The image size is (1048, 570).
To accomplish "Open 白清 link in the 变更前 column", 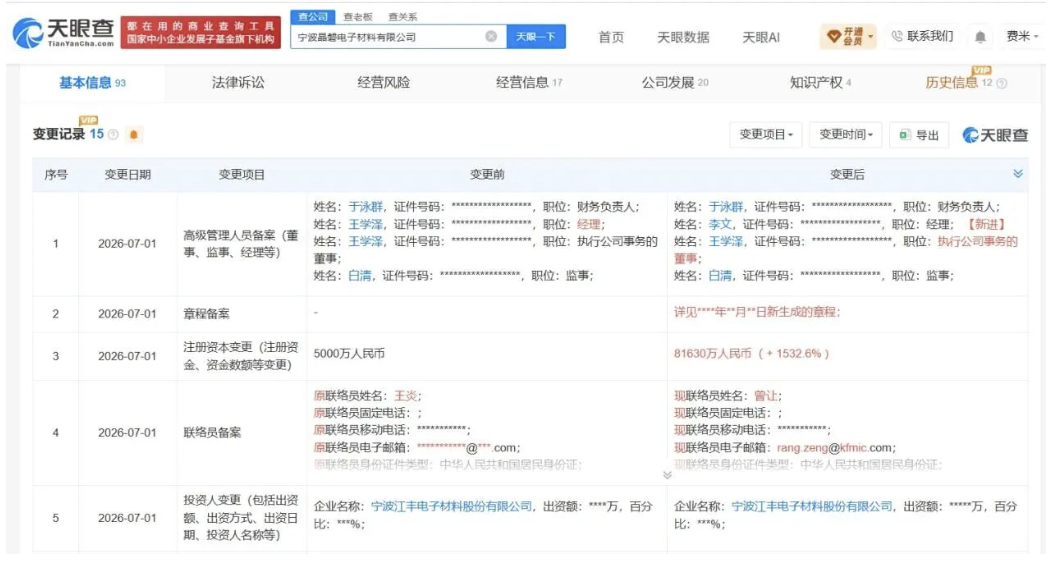I will tap(360, 275).
